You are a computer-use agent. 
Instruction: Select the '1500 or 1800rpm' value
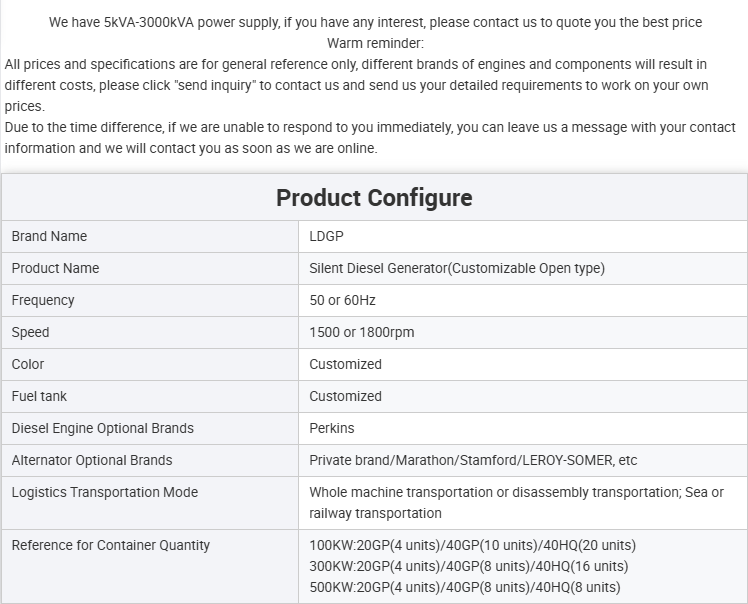click(362, 333)
